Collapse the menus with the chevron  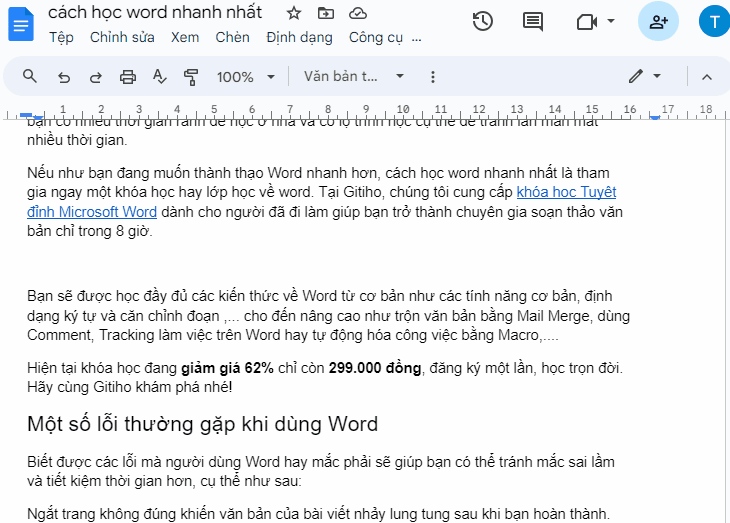click(x=707, y=77)
